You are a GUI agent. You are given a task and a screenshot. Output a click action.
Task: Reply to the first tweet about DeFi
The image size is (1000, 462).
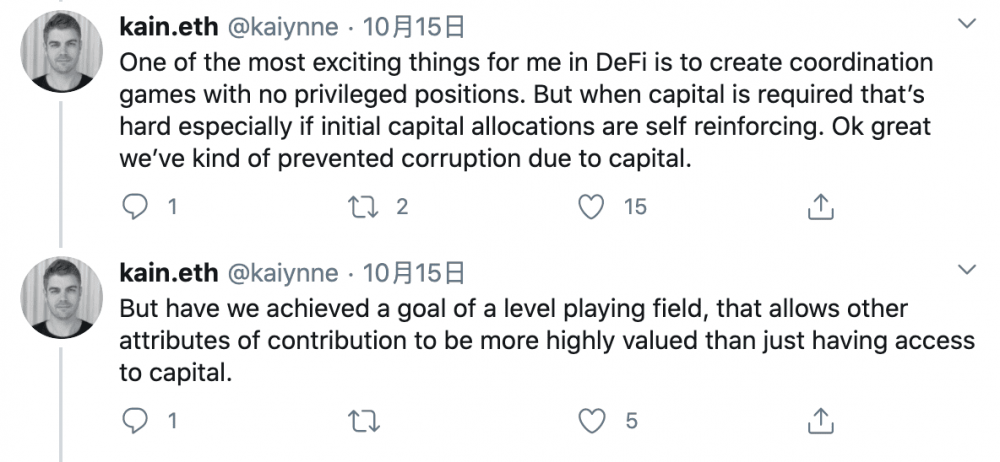134,207
